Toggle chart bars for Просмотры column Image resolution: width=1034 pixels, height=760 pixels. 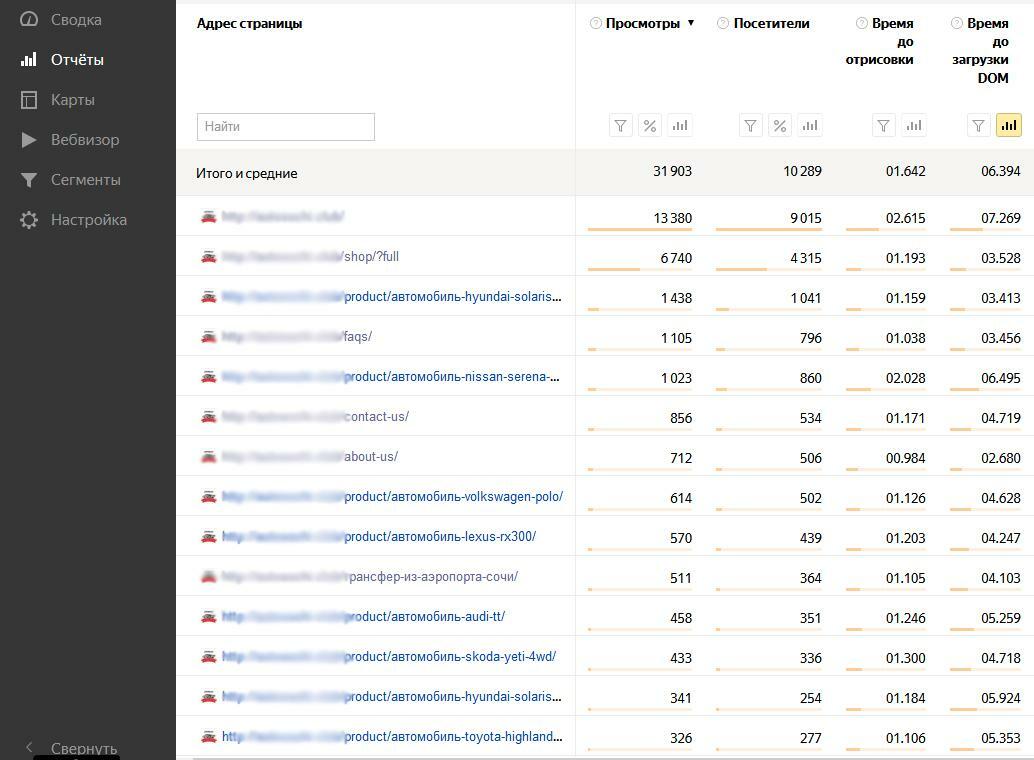click(680, 126)
